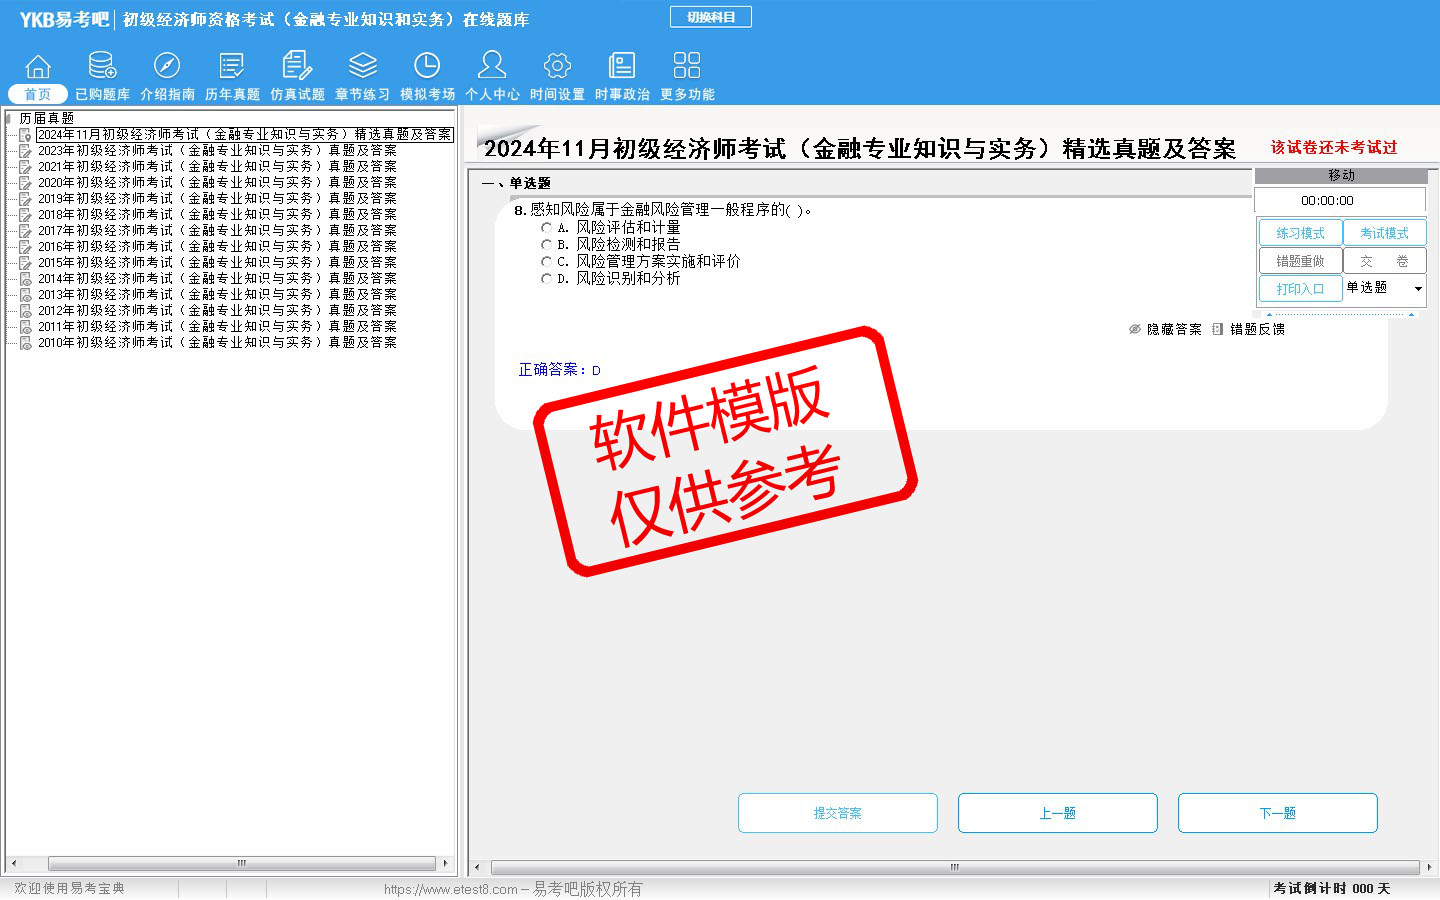Viewport: 1440px width, 900px height.
Task: Select answer option A 风险评估和计量
Action: pos(546,228)
